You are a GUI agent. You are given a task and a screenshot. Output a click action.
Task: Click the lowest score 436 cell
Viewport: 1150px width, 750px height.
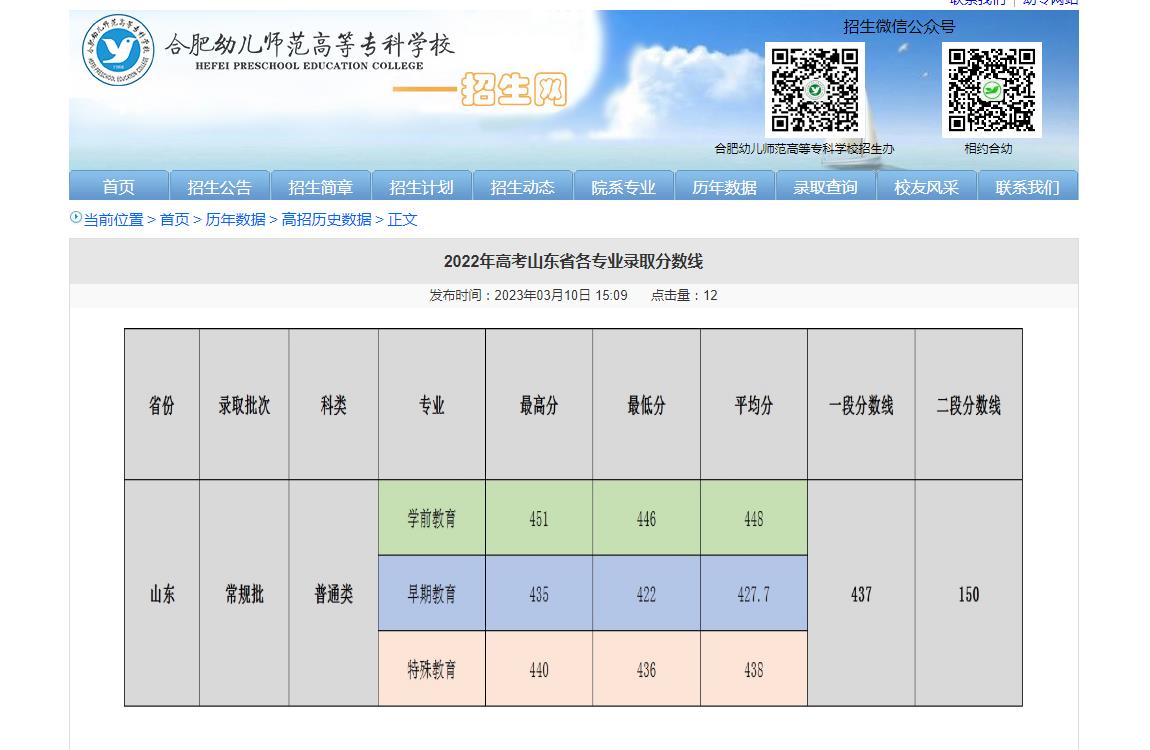point(646,669)
